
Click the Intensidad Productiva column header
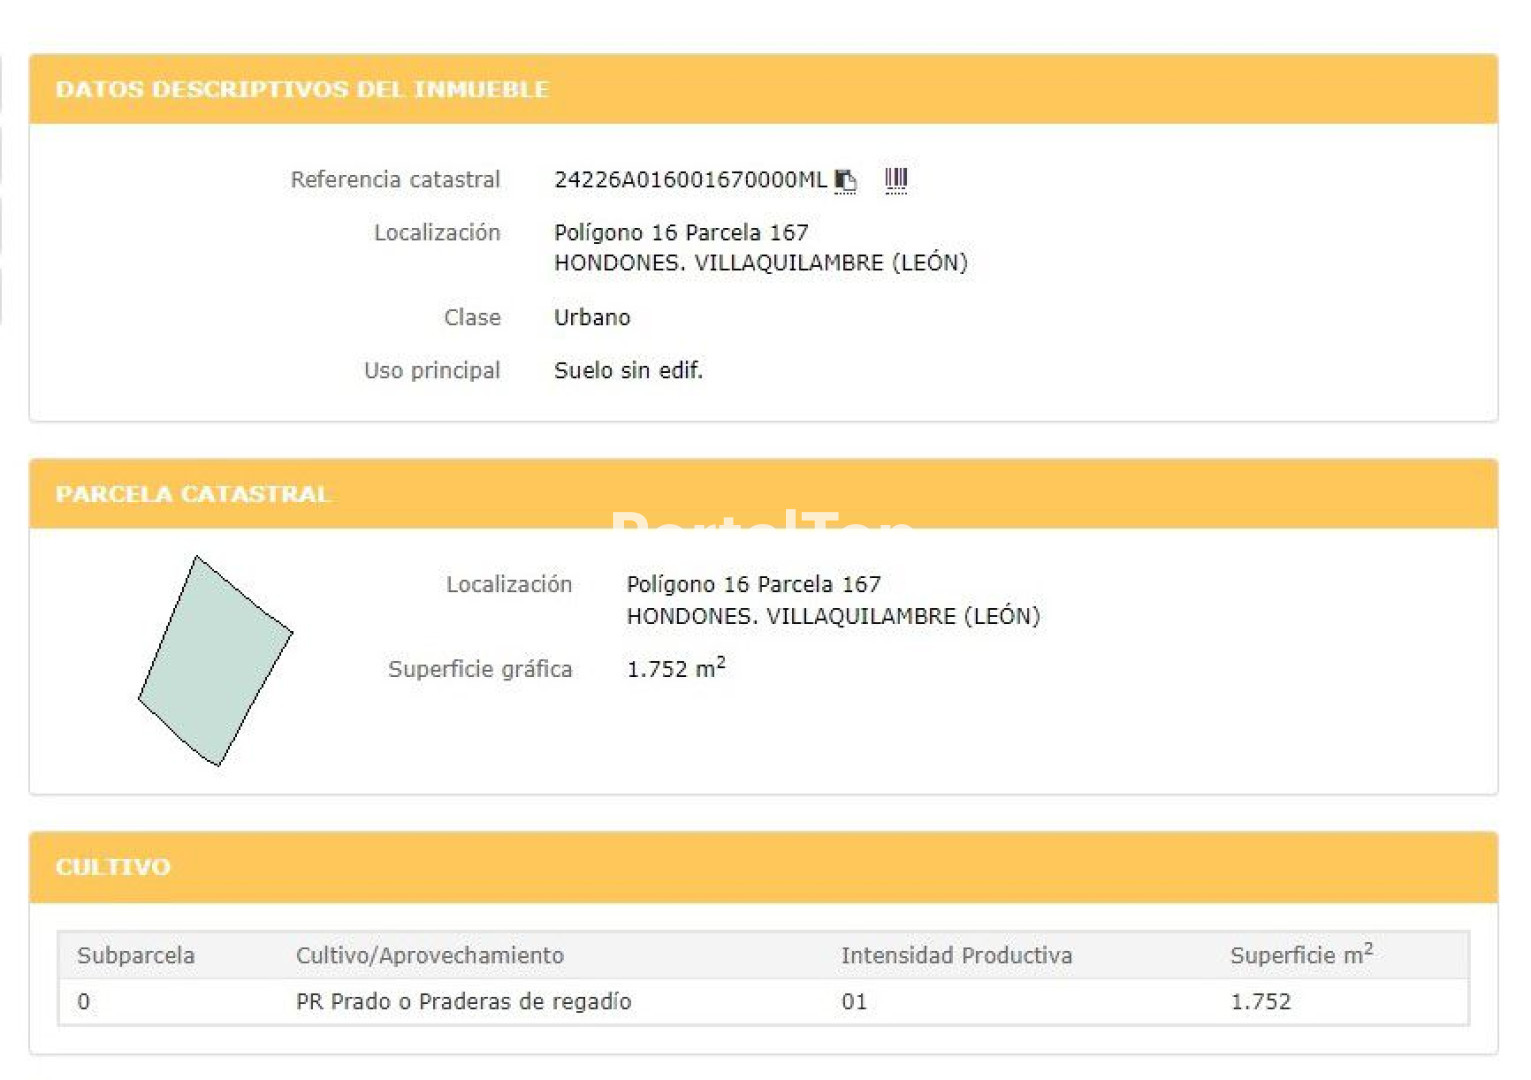click(x=956, y=956)
